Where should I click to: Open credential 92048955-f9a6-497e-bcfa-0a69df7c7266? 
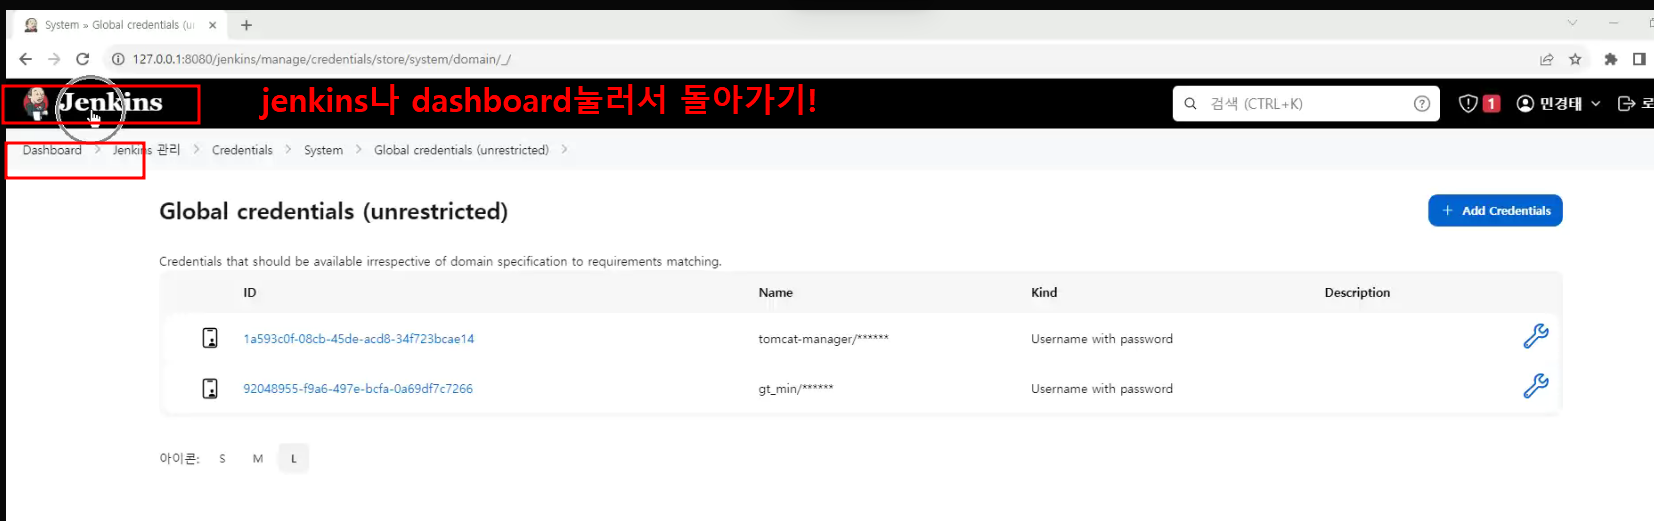(358, 389)
